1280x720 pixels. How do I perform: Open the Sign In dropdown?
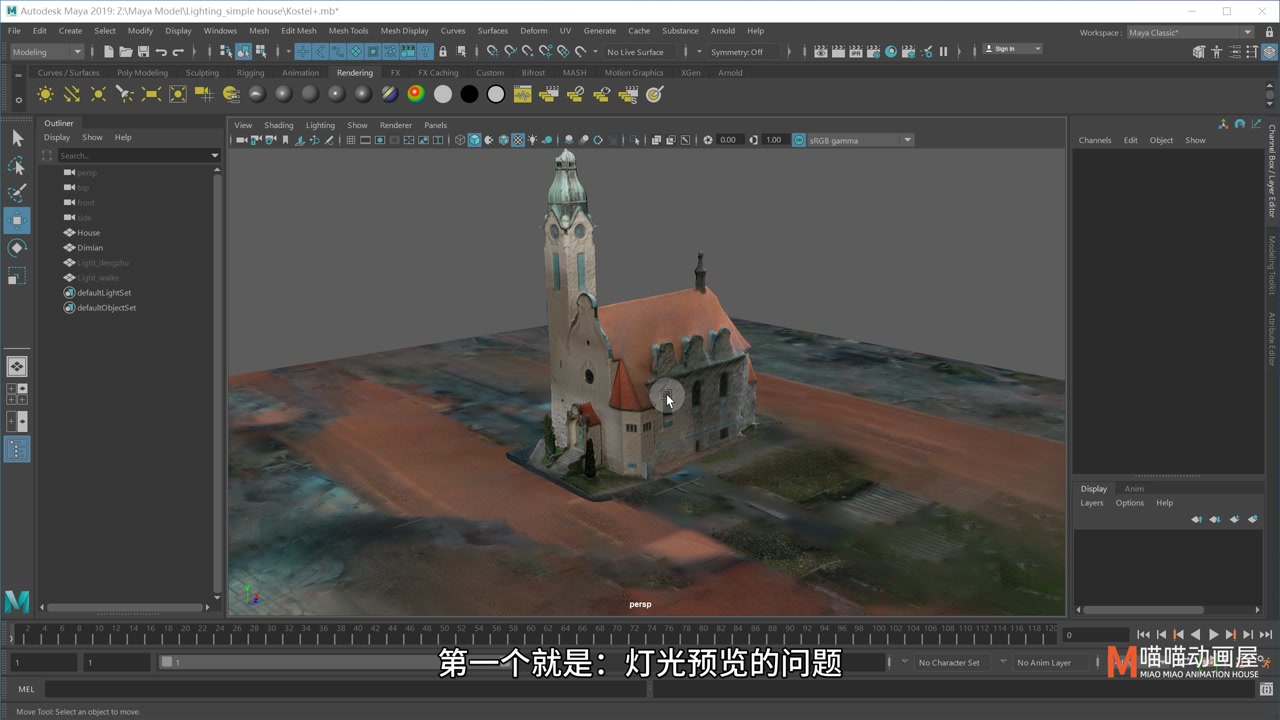(x=1012, y=49)
